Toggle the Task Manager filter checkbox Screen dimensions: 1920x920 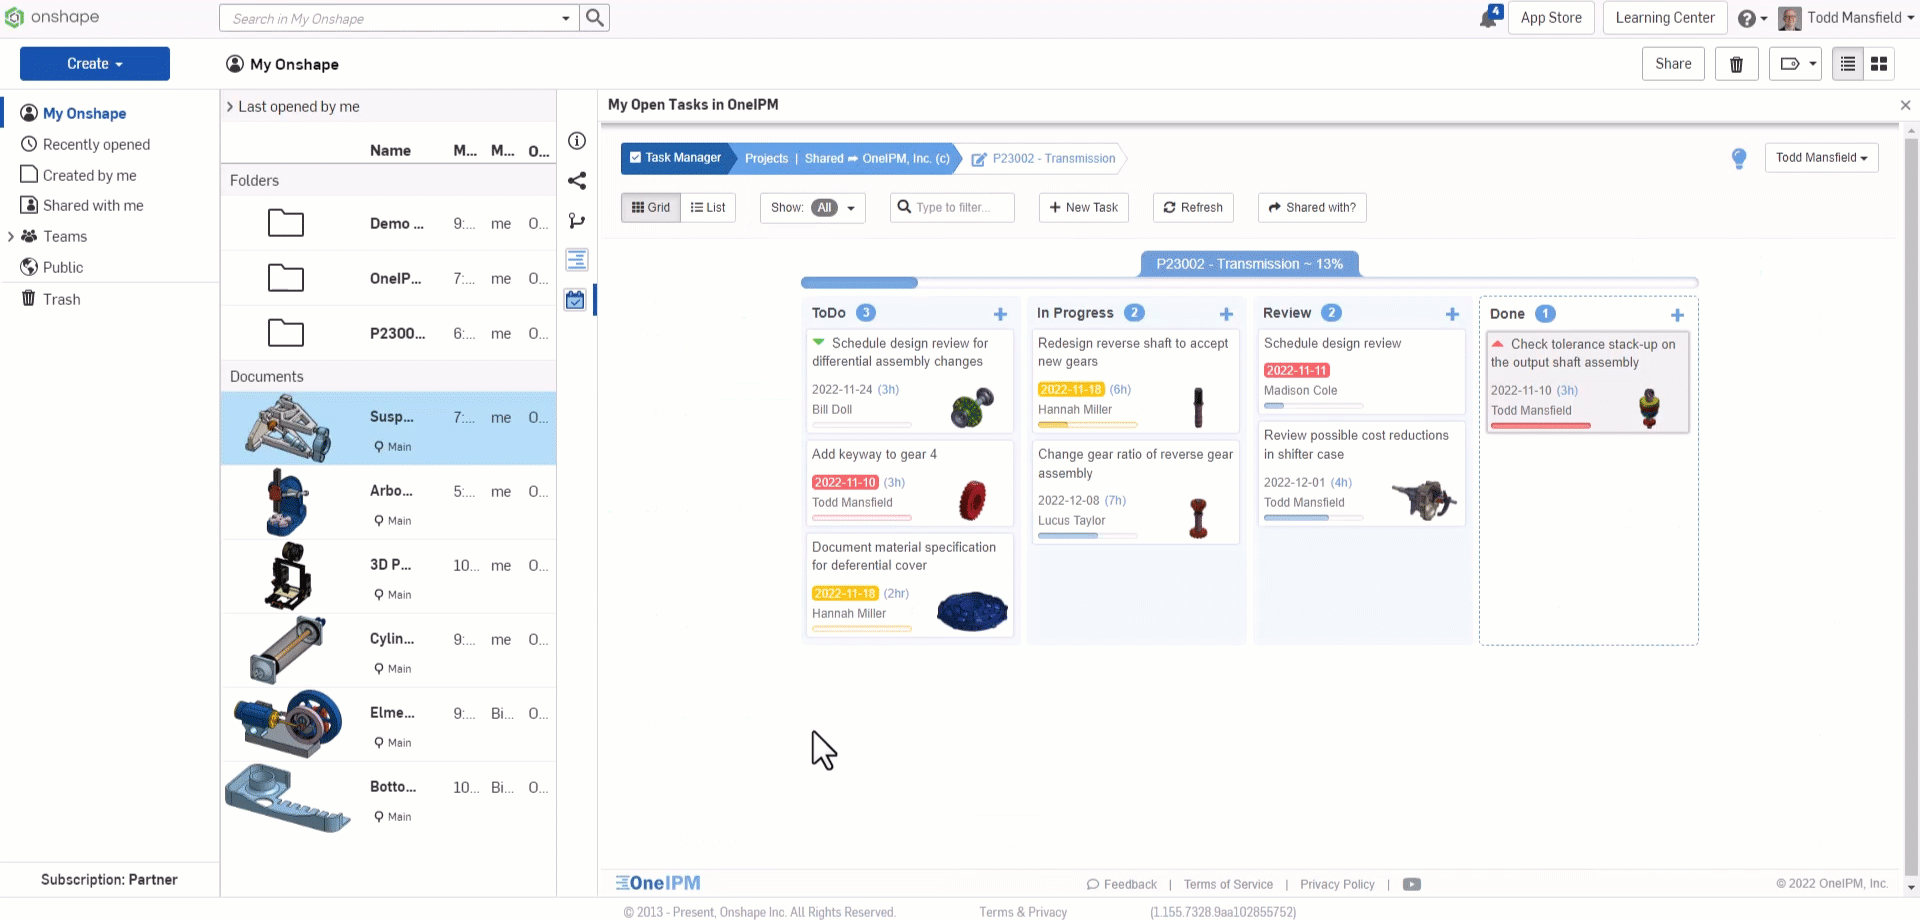636,158
